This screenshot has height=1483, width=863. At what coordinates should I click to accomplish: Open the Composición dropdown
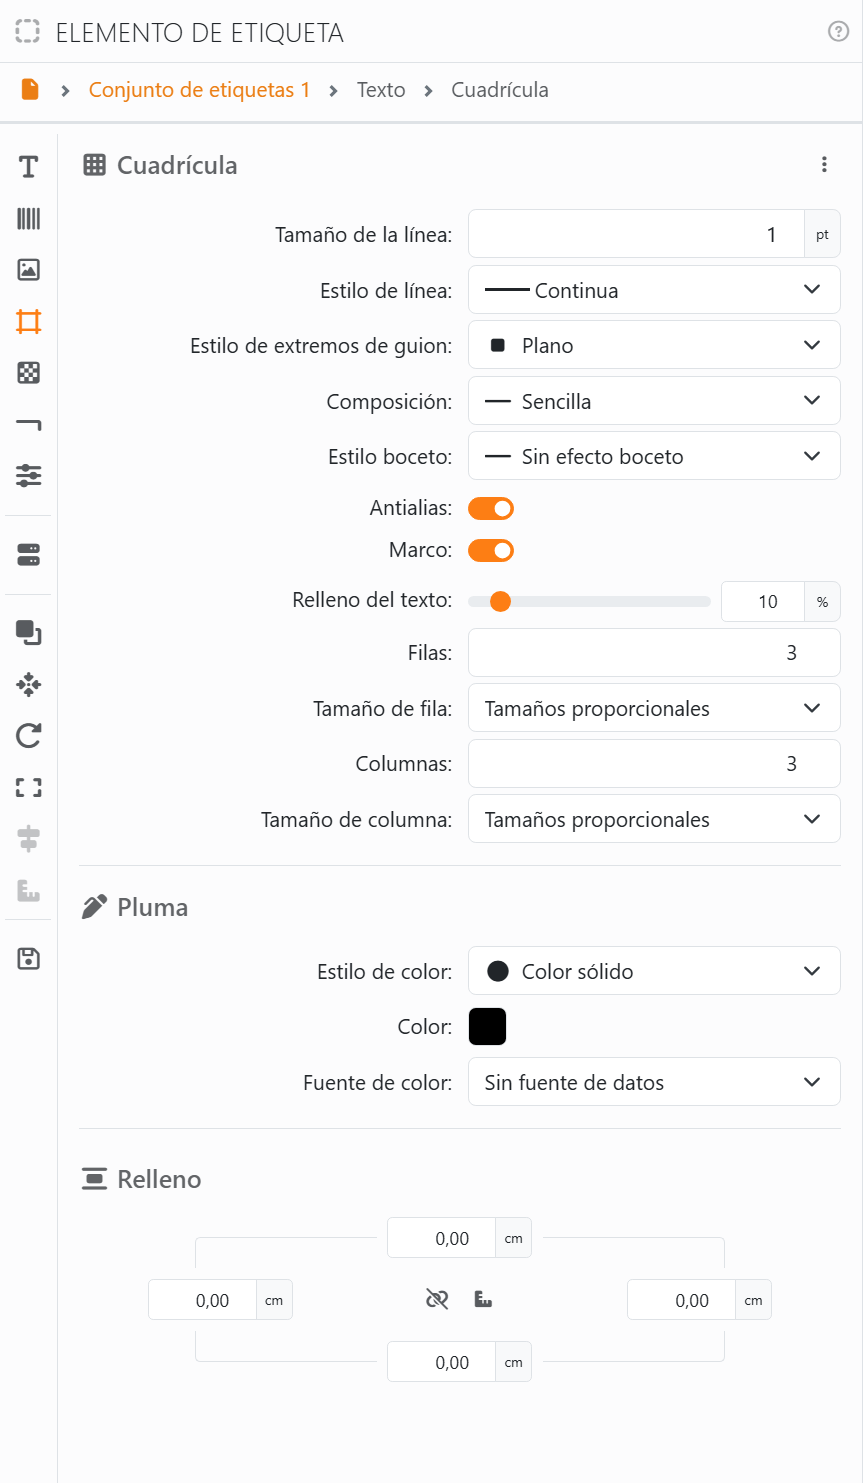coord(654,401)
